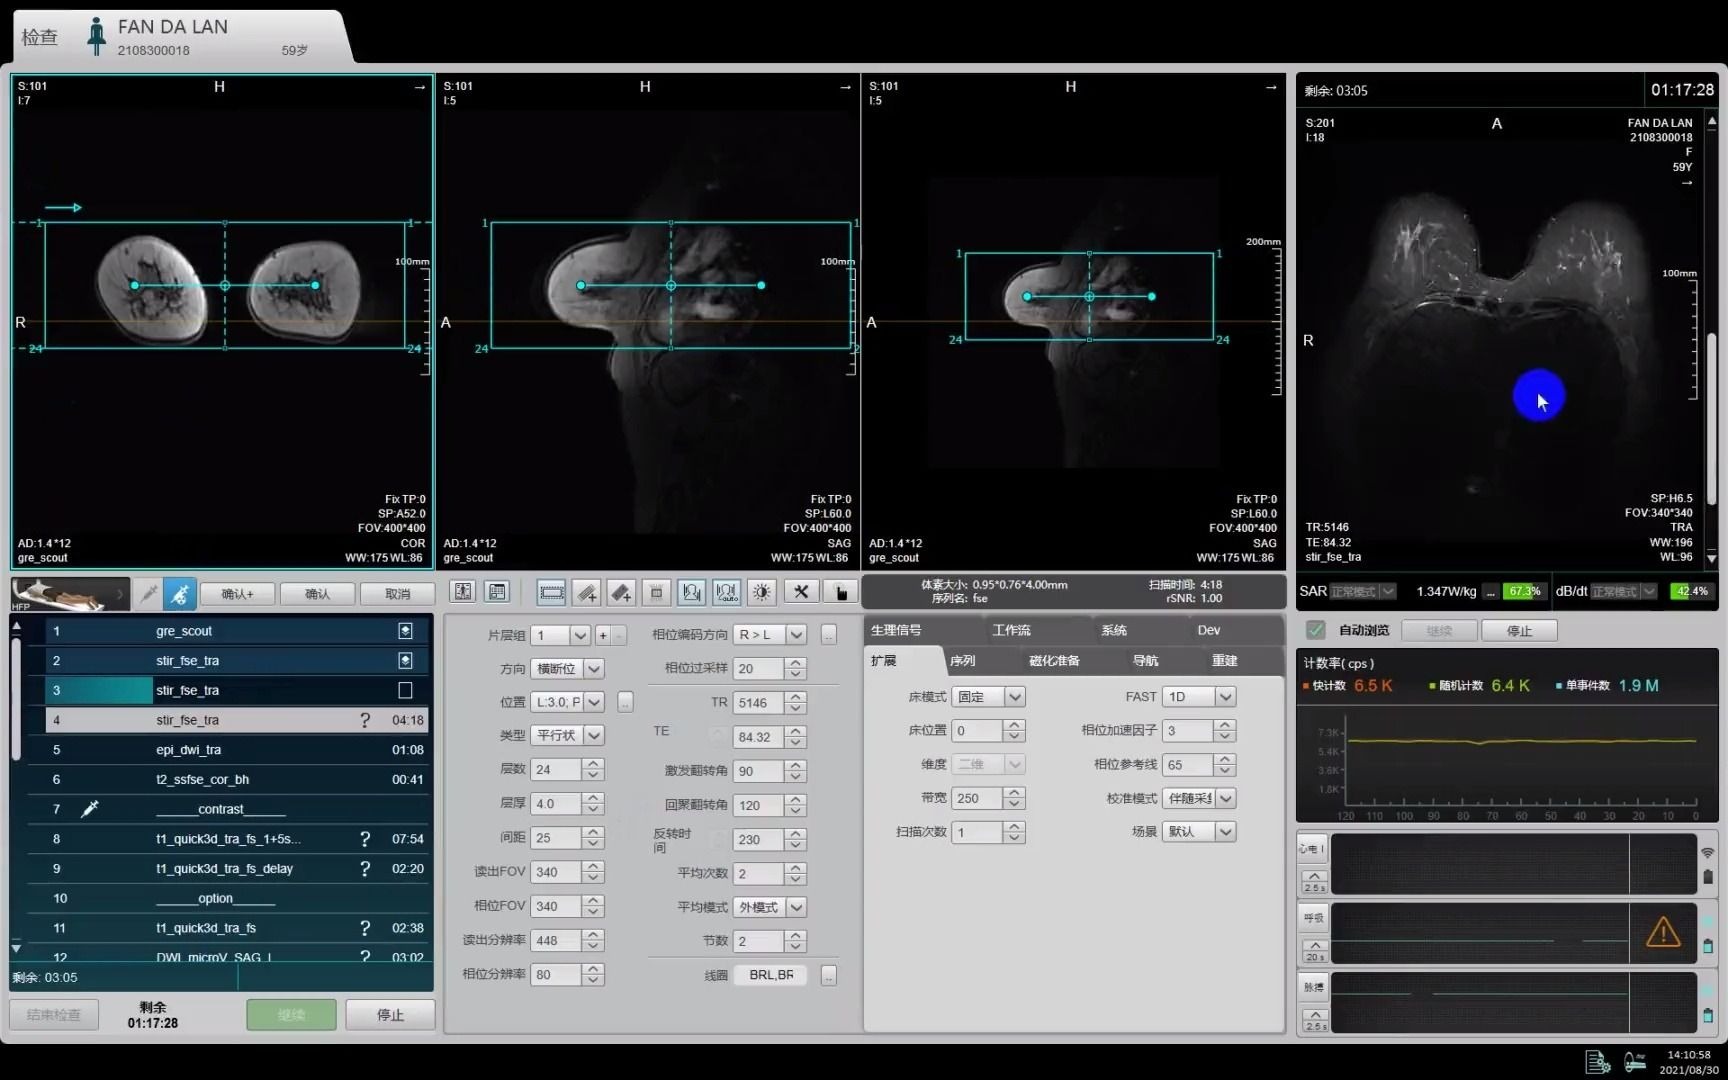Click the dimmed square shim icon
This screenshot has height=1080, width=1728.
[x=656, y=592]
